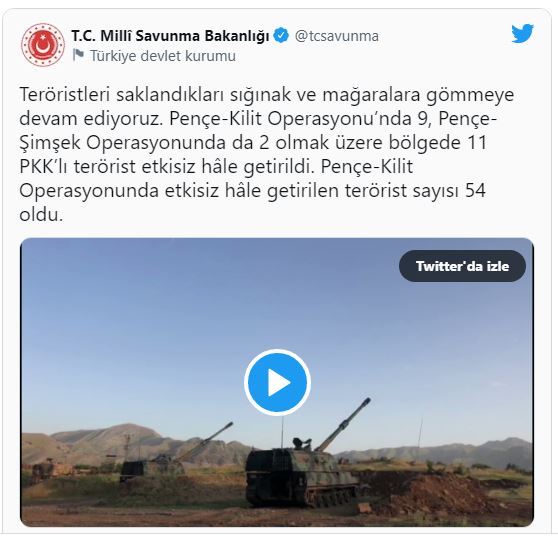Viewport: 558px width, 537px height.
Task: Click the word Teröristleri in the tweet
Action: (x=65, y=95)
